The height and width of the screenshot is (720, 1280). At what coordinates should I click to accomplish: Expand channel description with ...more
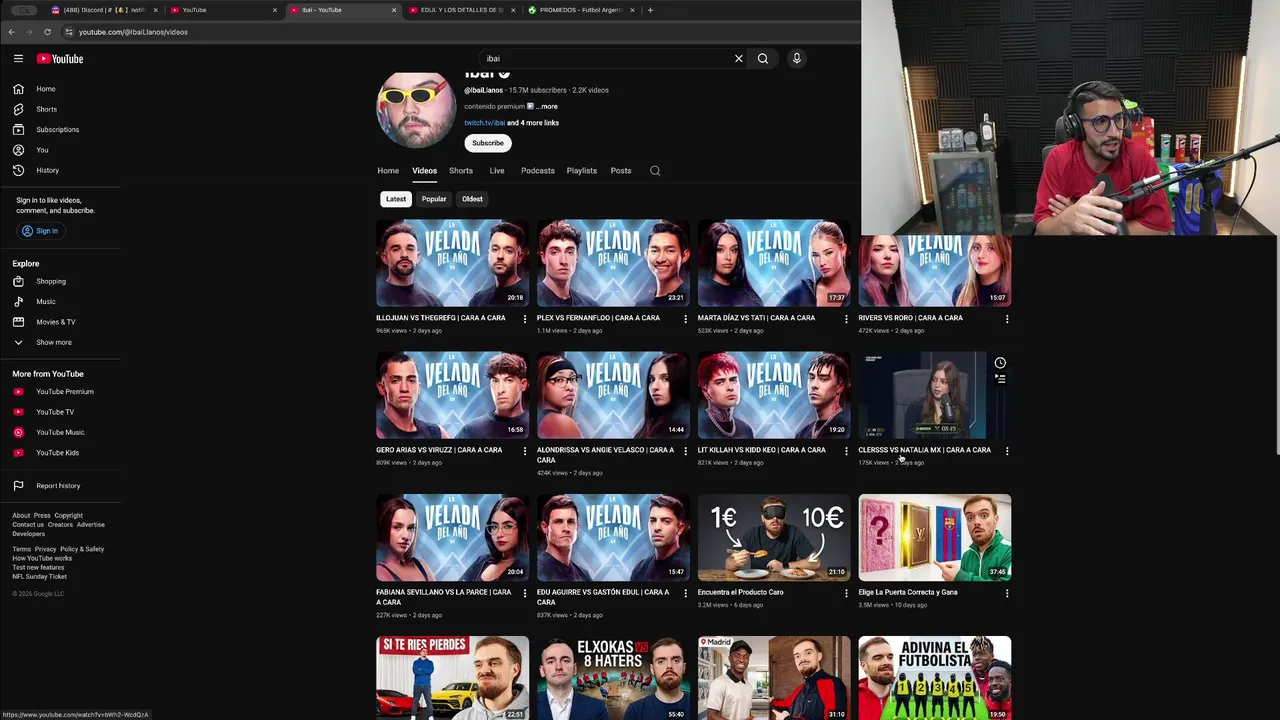(546, 106)
